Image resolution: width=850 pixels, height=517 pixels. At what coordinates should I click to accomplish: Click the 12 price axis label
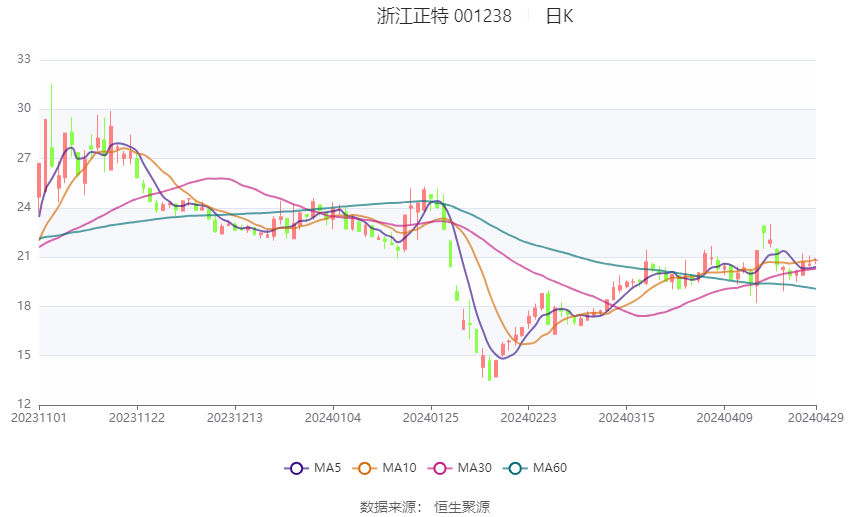click(24, 404)
